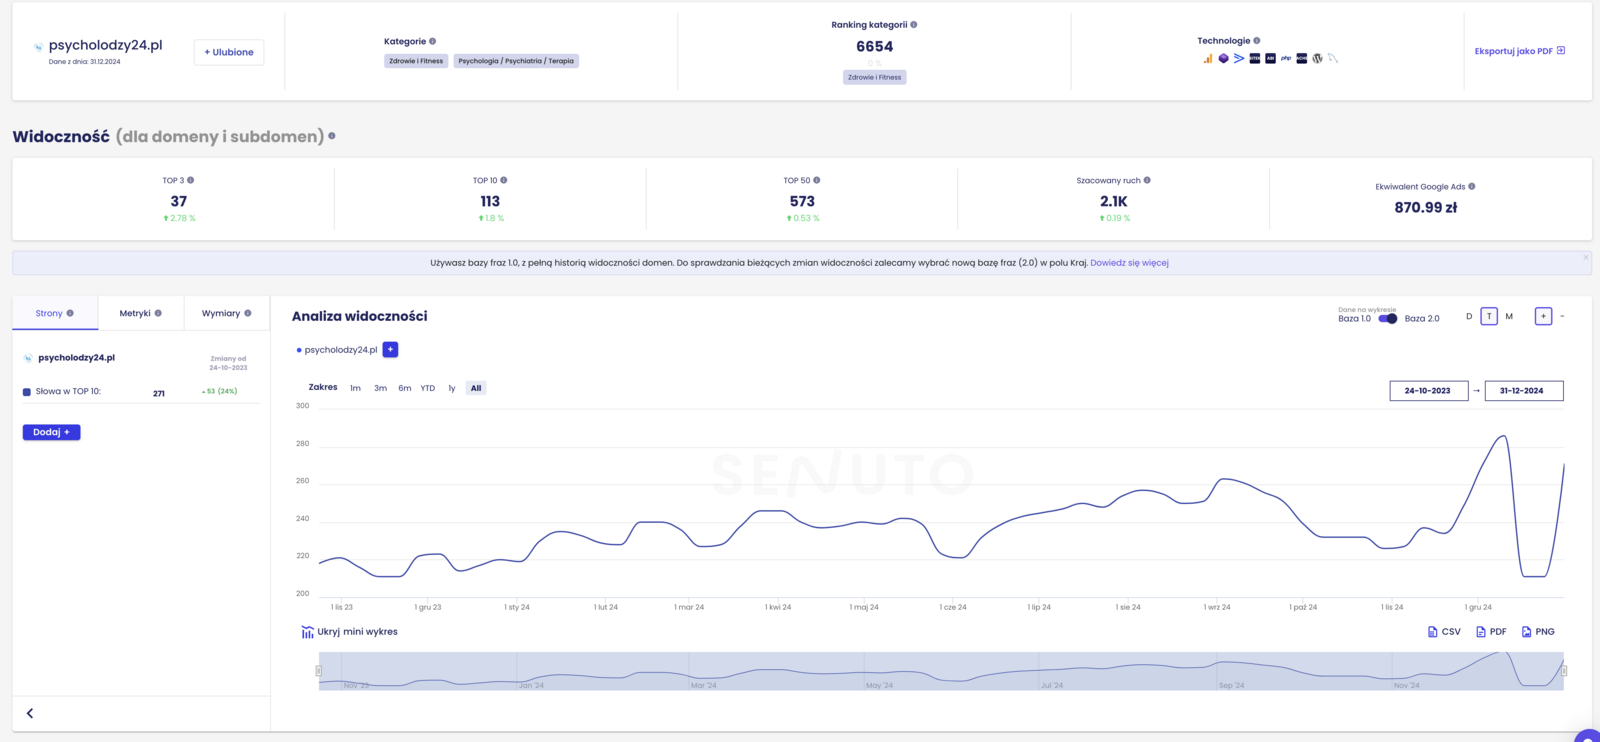This screenshot has height=742, width=1600.
Task: Open the Dowiedz się więcej link
Action: 1129,263
